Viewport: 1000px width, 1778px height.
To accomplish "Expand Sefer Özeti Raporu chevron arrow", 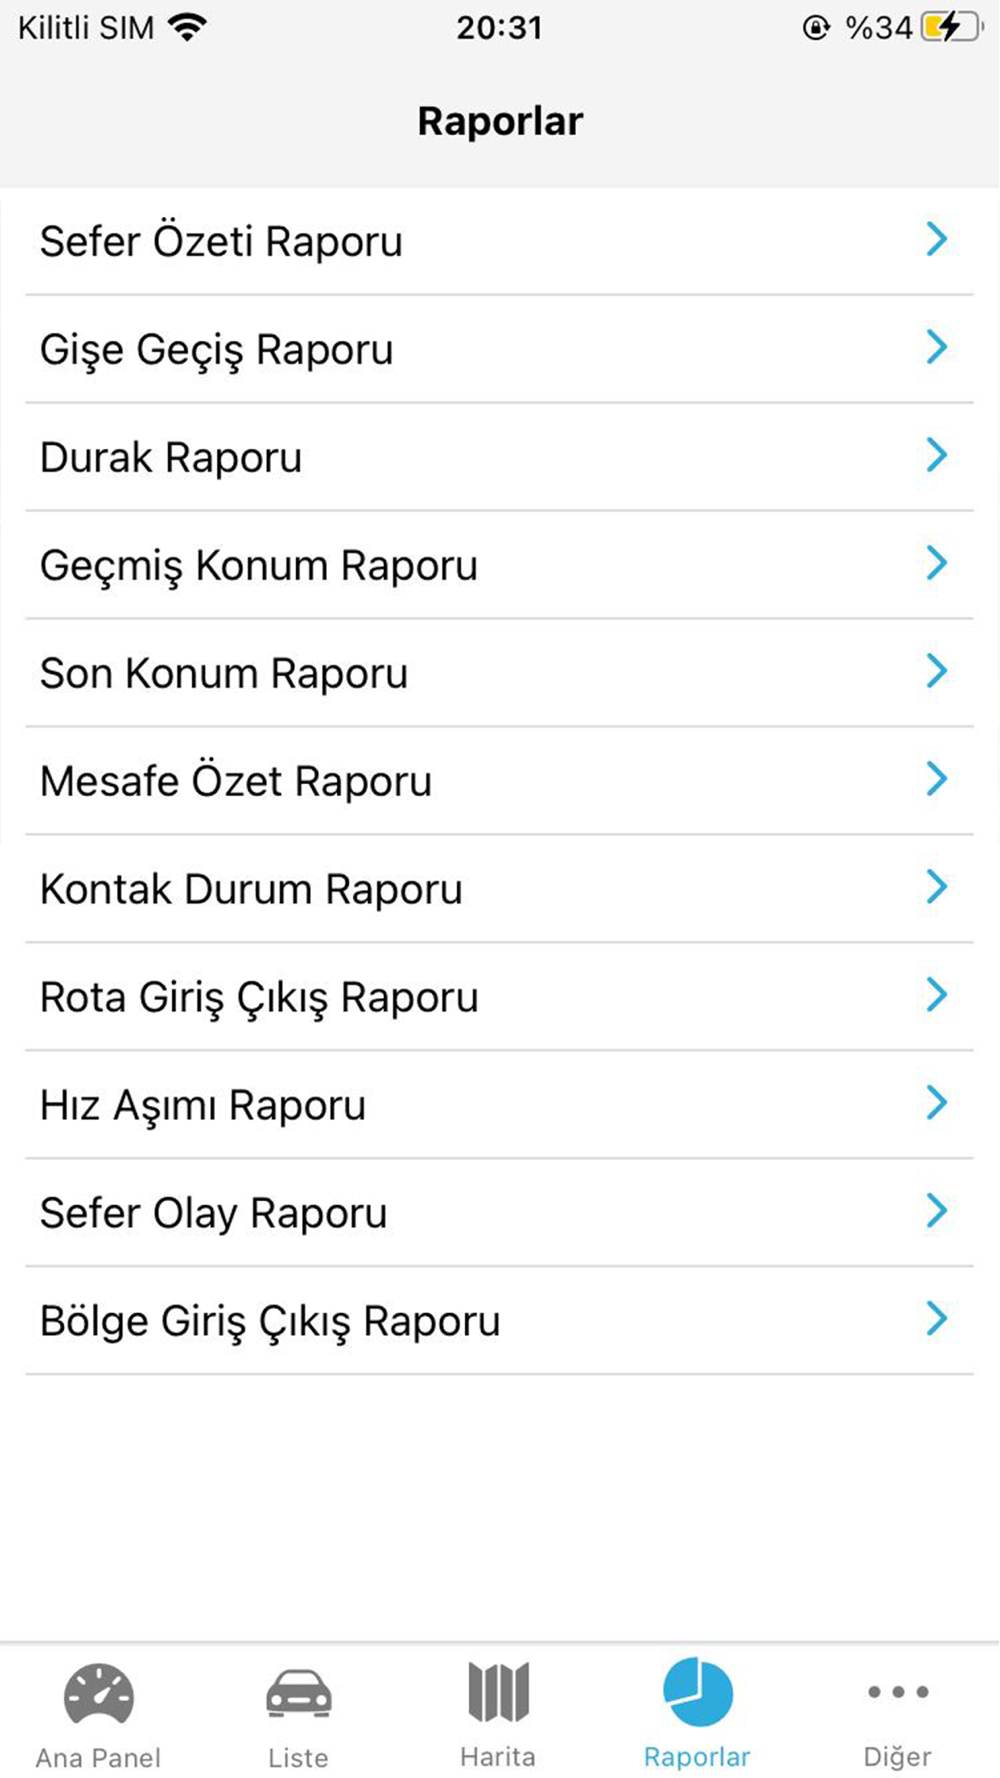I will click(936, 239).
